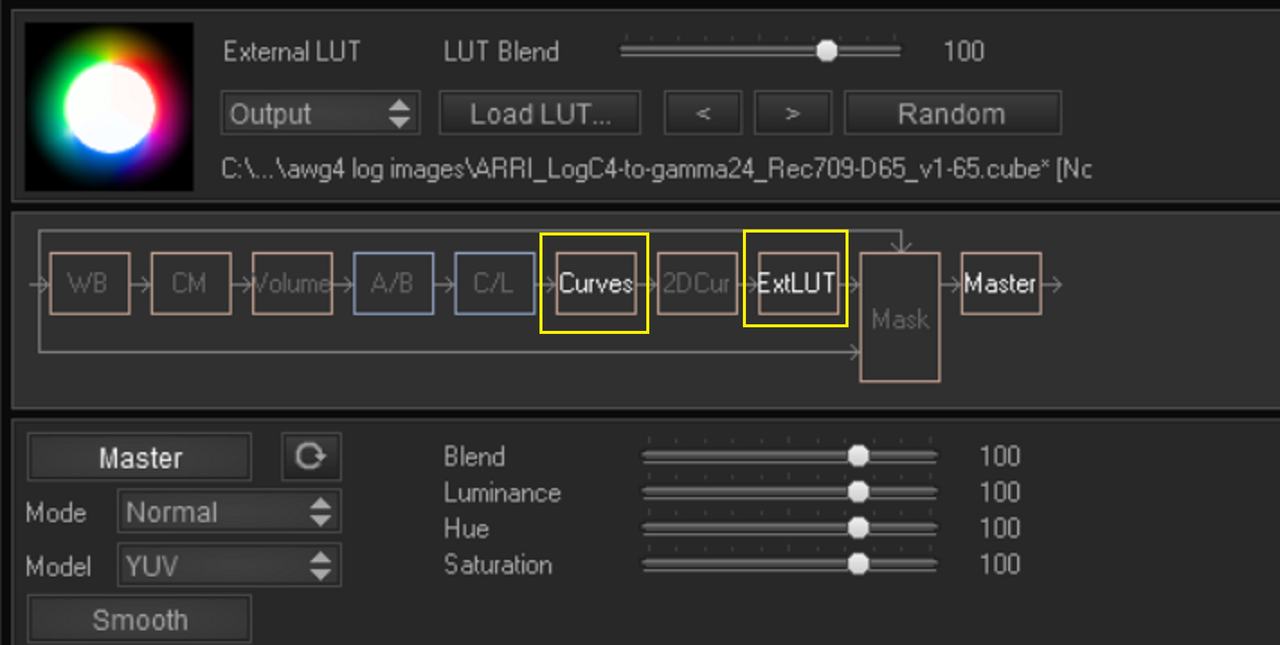
Task: Adjust the Luminance slider
Action: [789, 492]
